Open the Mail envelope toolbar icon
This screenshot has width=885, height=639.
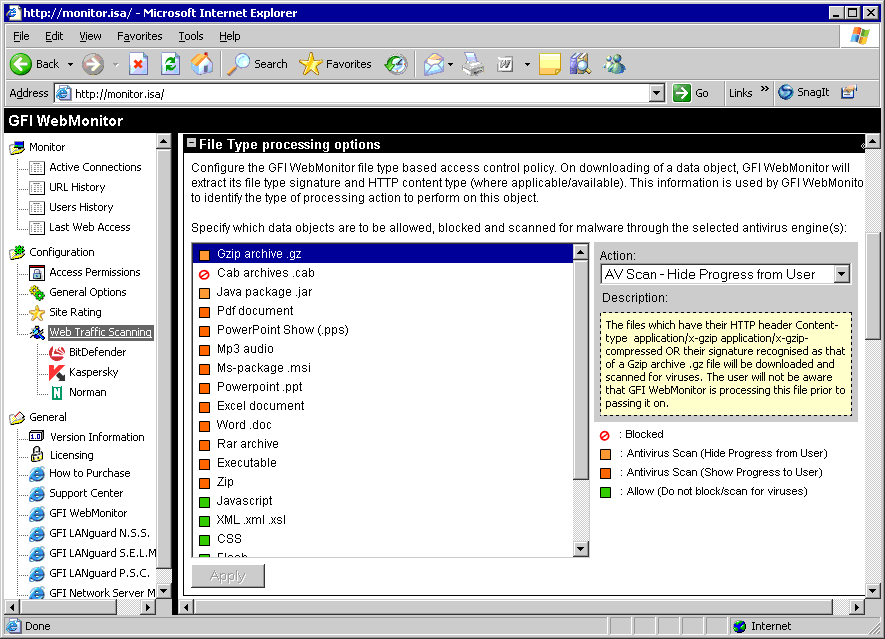click(433, 64)
